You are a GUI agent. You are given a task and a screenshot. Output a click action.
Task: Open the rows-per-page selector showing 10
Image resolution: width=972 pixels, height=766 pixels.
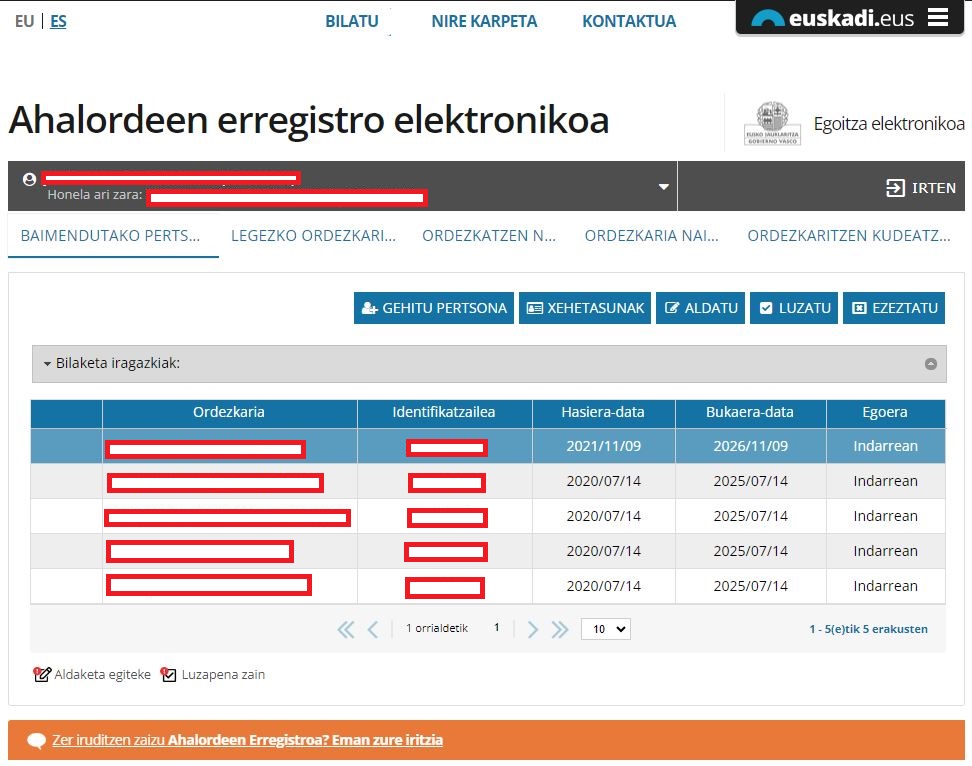click(605, 629)
